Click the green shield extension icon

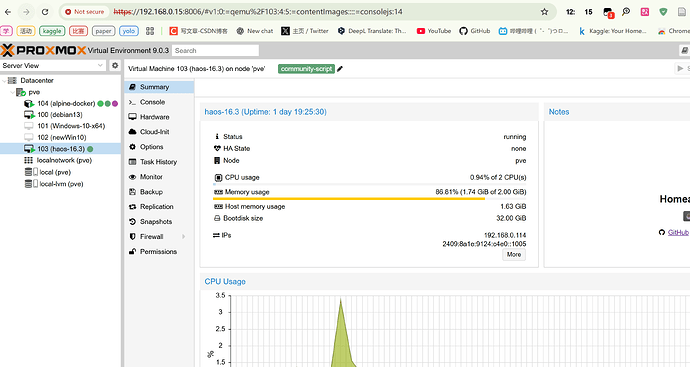(x=663, y=12)
